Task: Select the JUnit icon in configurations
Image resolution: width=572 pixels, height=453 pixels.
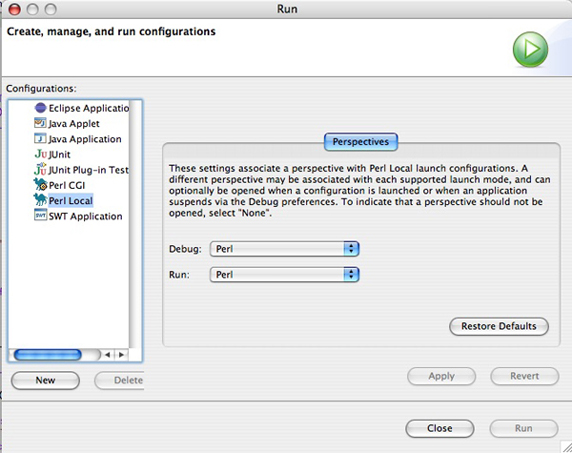Action: click(x=40, y=154)
